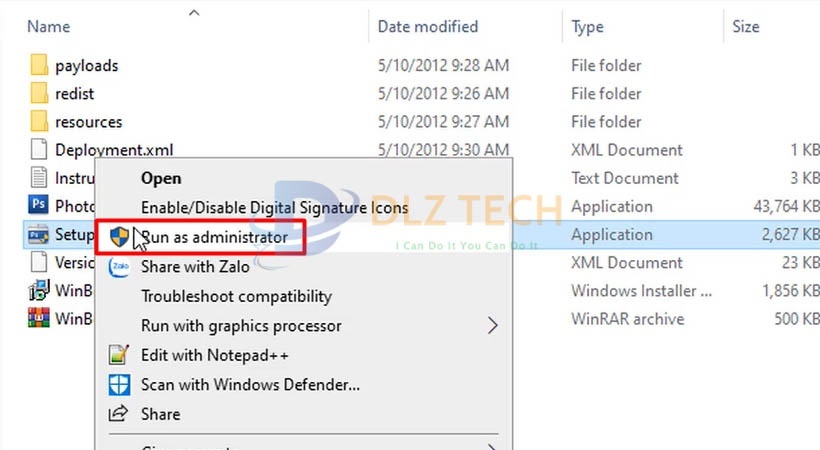Click the Size column header

[x=746, y=27]
